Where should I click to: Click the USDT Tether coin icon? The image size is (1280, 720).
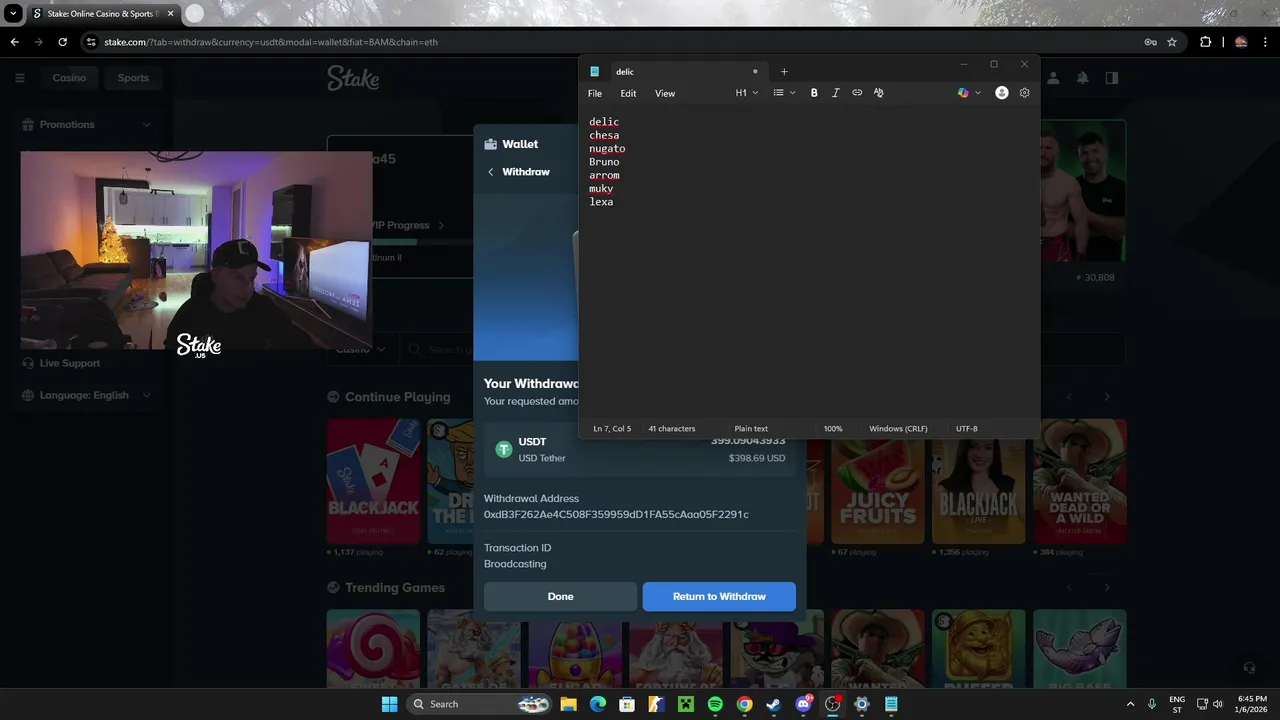504,450
